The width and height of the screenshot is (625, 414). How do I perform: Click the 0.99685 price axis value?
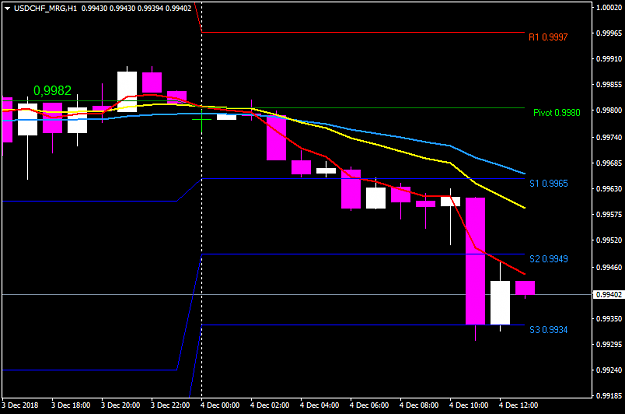coord(609,163)
